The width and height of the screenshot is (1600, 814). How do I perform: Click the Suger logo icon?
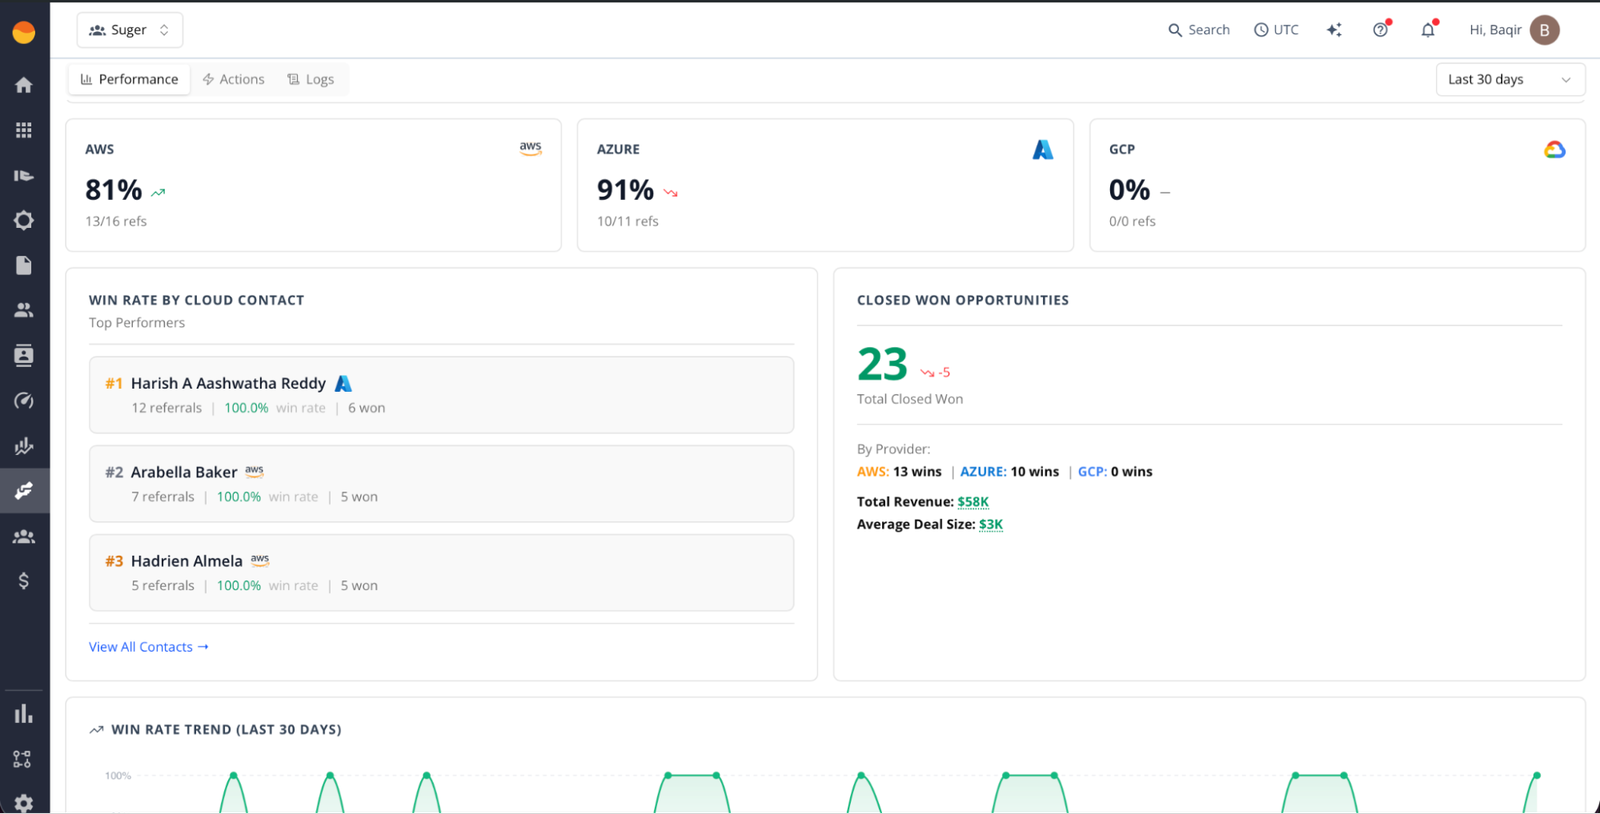tap(24, 32)
